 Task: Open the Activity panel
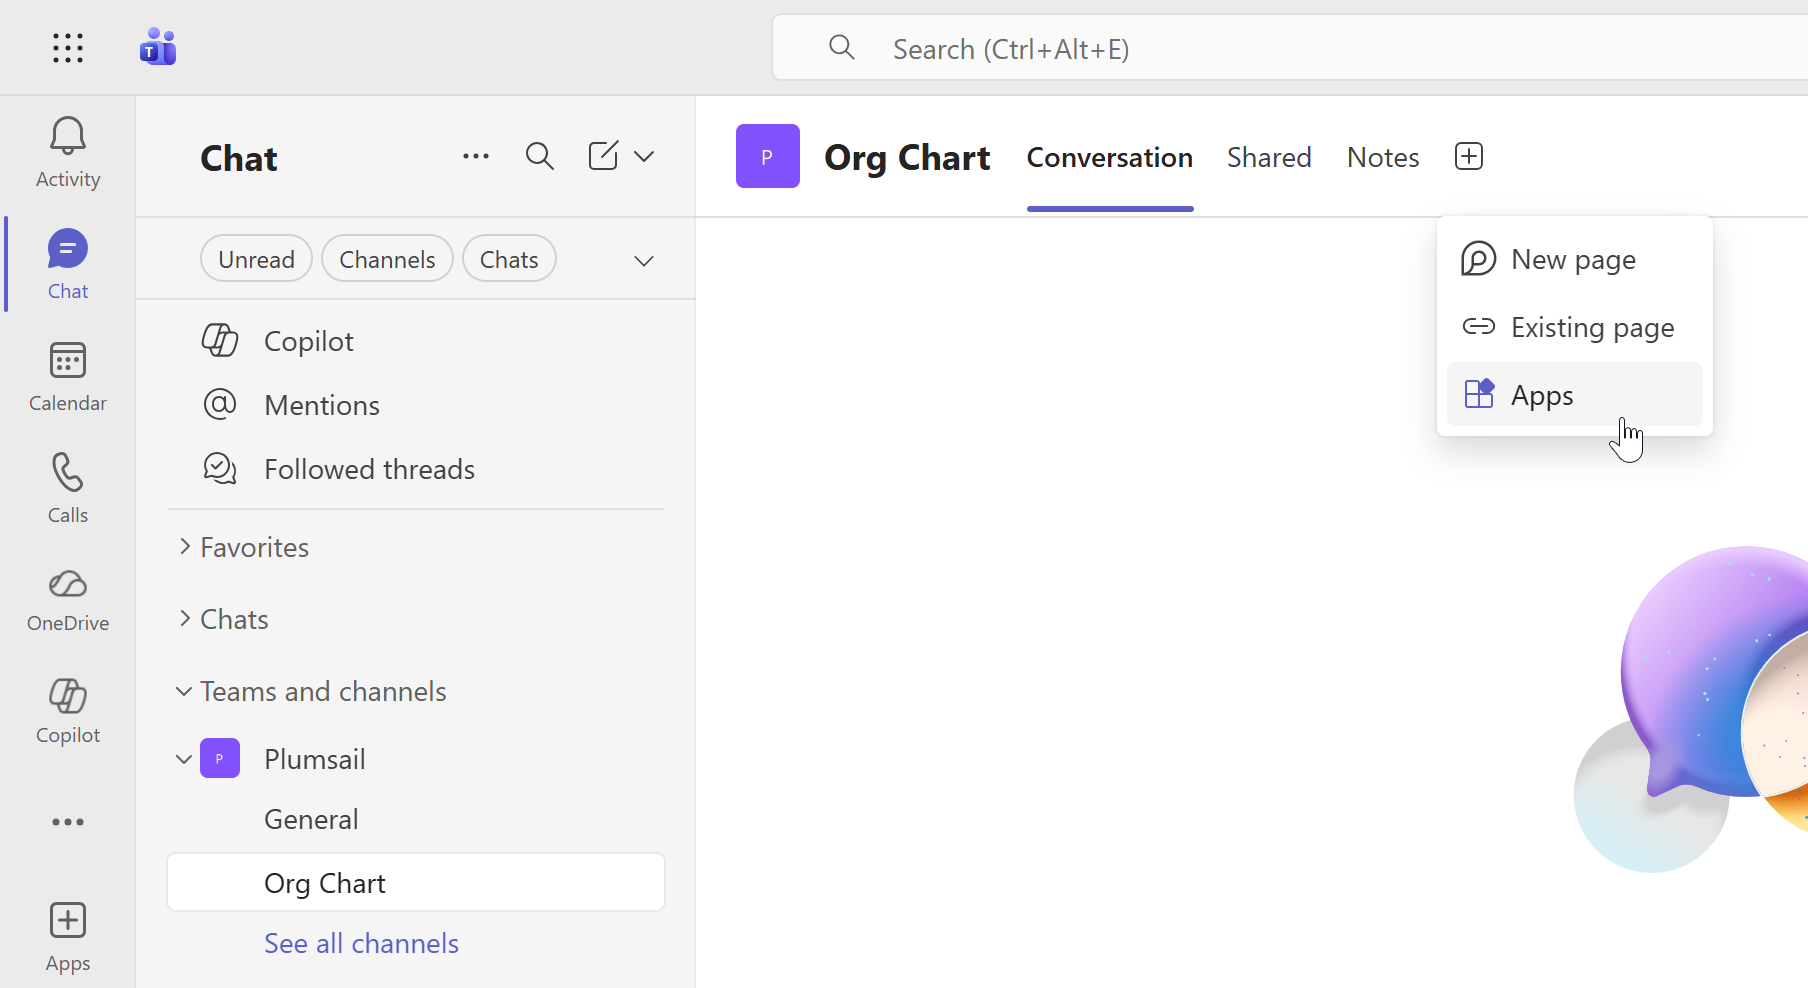tap(67, 150)
